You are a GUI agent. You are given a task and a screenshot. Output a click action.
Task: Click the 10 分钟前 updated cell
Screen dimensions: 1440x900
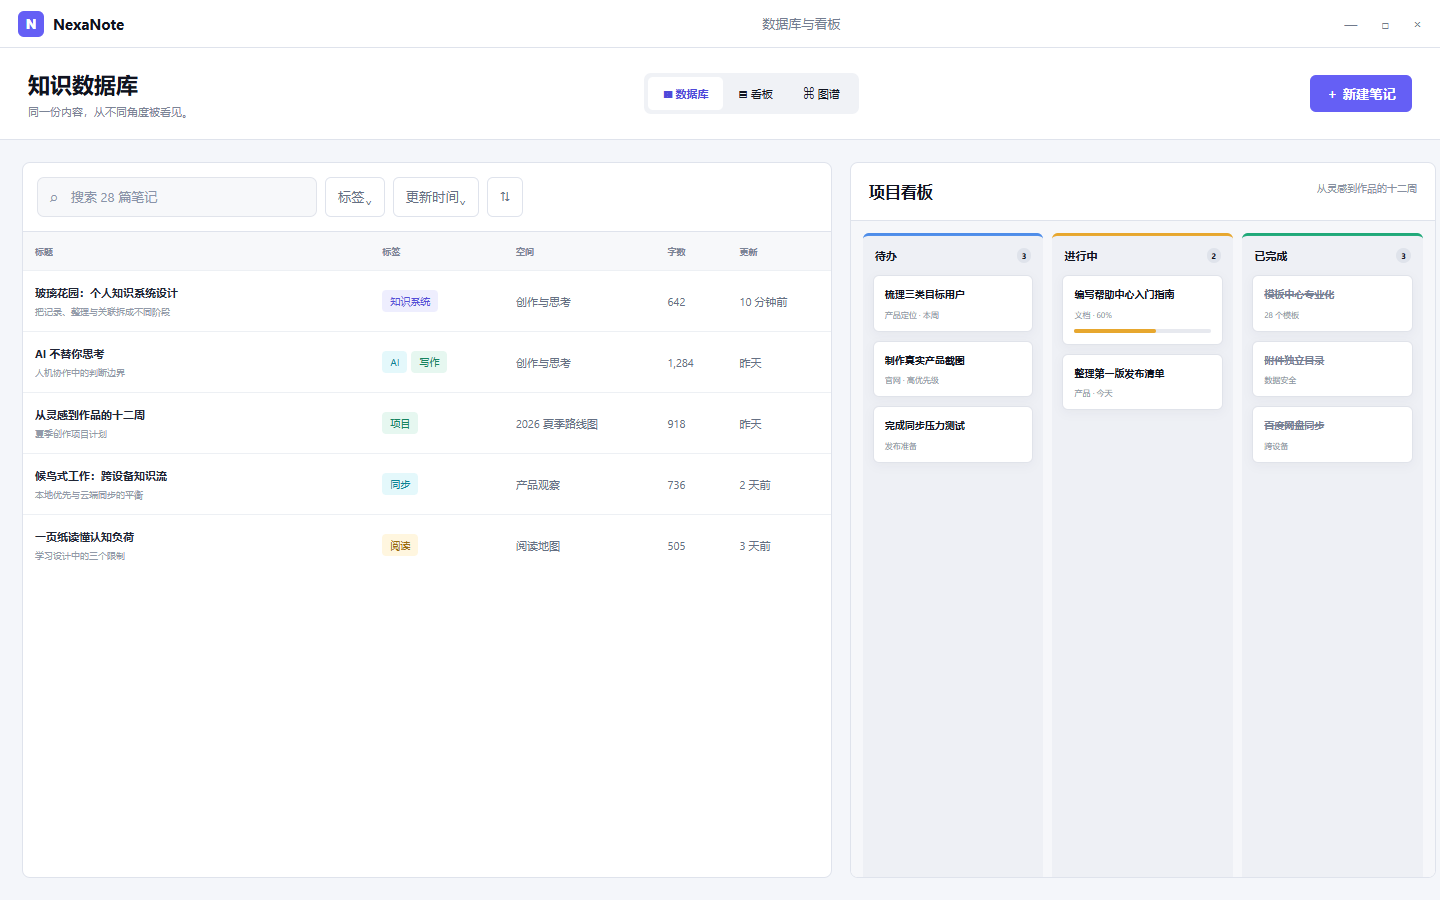tap(764, 302)
